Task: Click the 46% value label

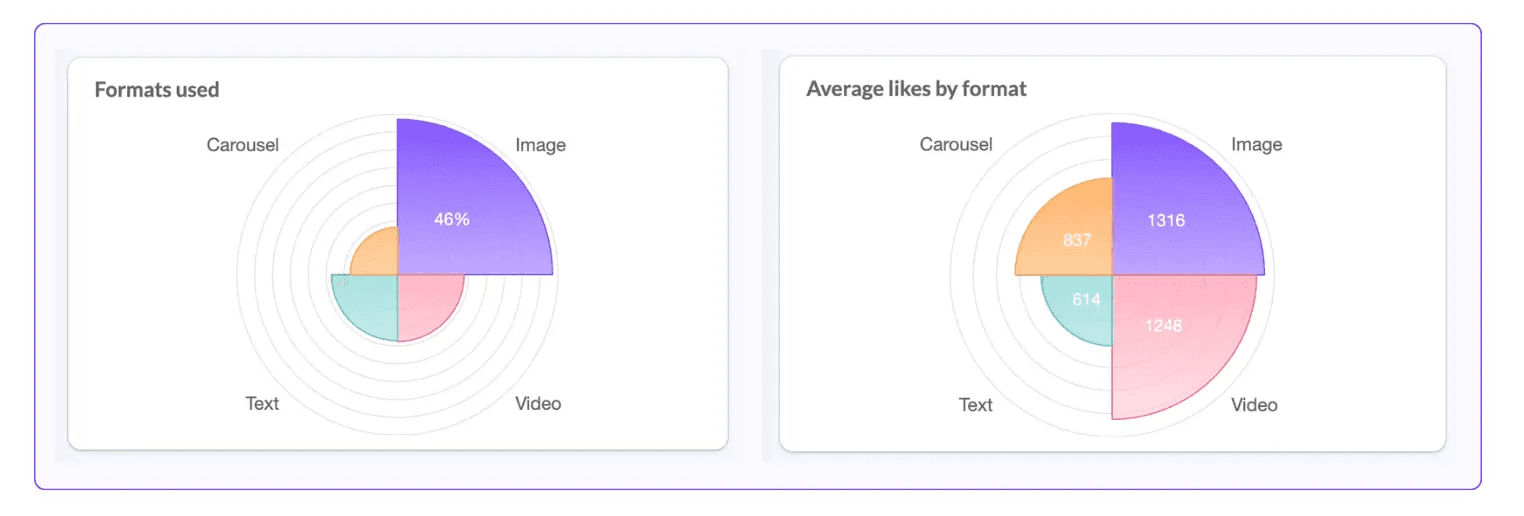Action: [x=451, y=219]
